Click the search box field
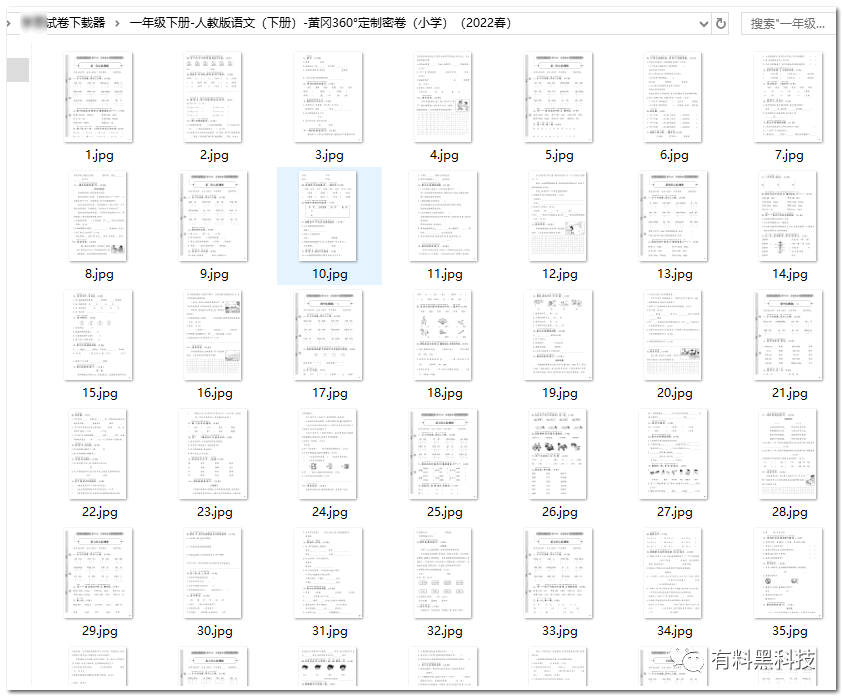The image size is (843, 697). tap(788, 24)
